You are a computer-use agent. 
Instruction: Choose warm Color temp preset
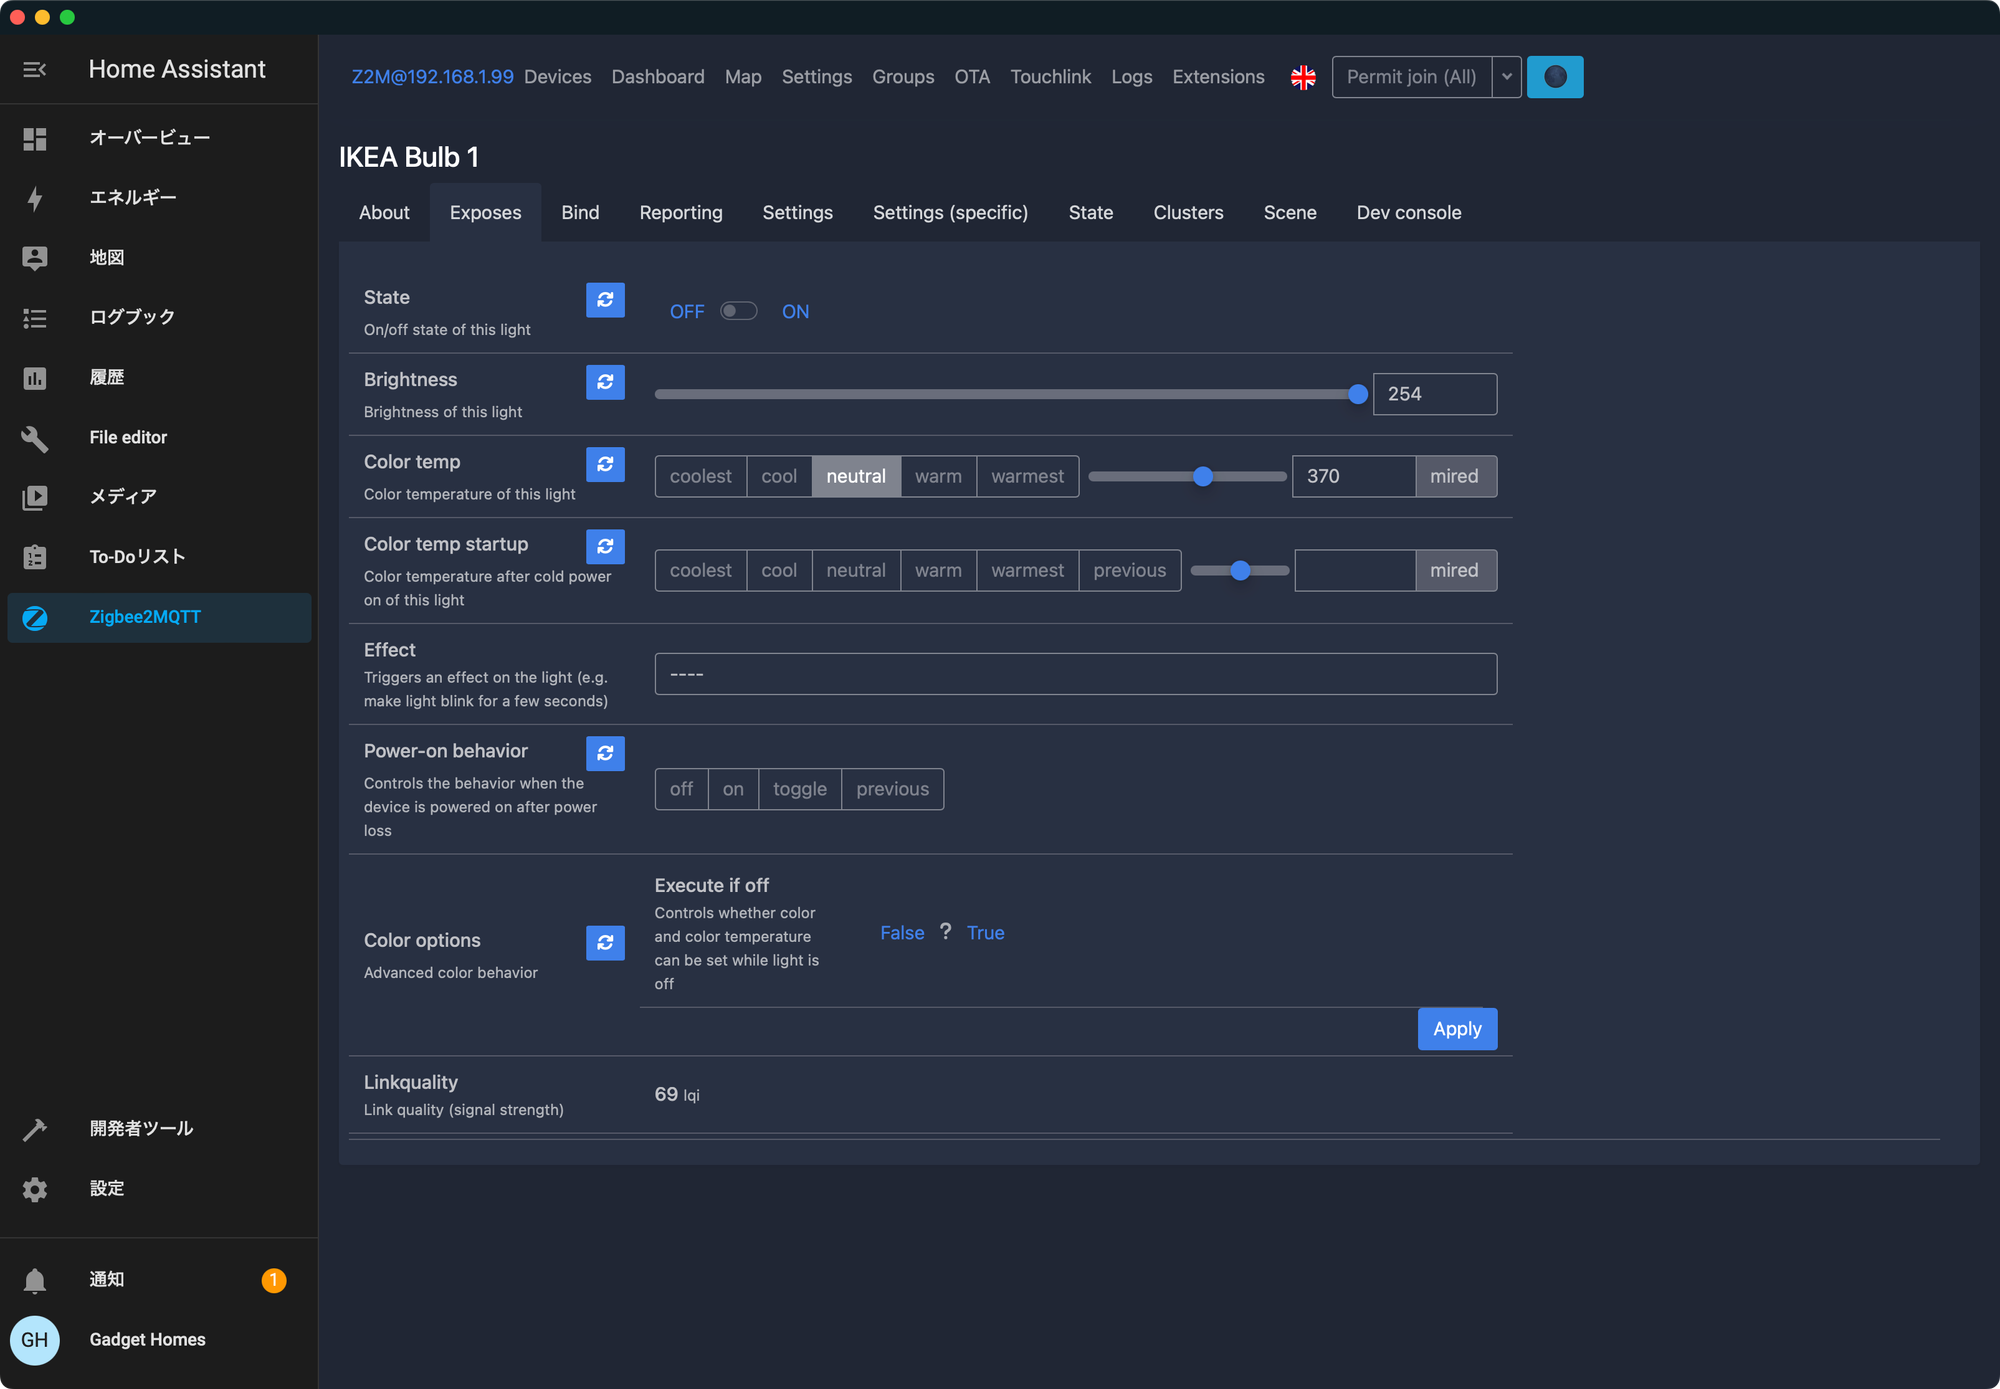pos(938,476)
